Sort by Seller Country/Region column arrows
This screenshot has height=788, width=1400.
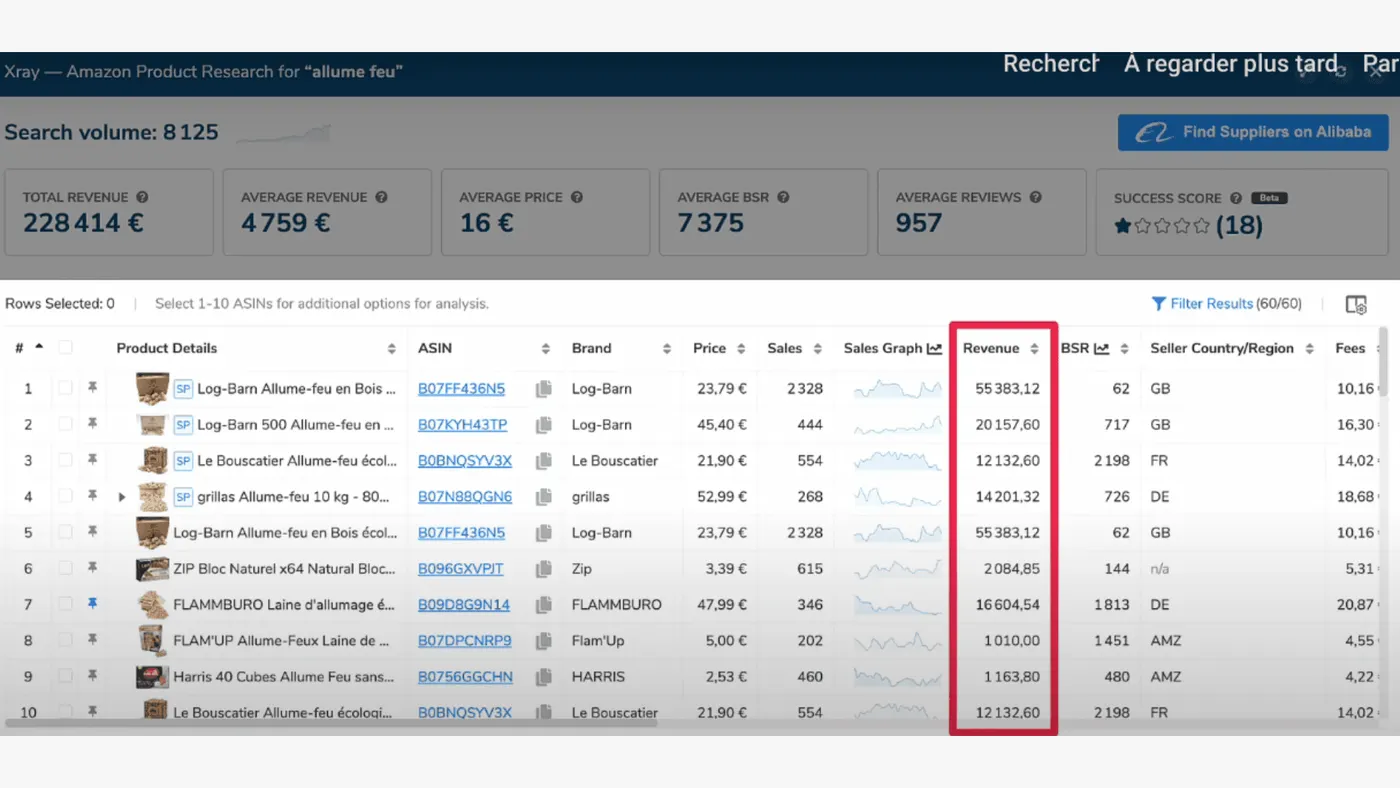pos(1309,349)
